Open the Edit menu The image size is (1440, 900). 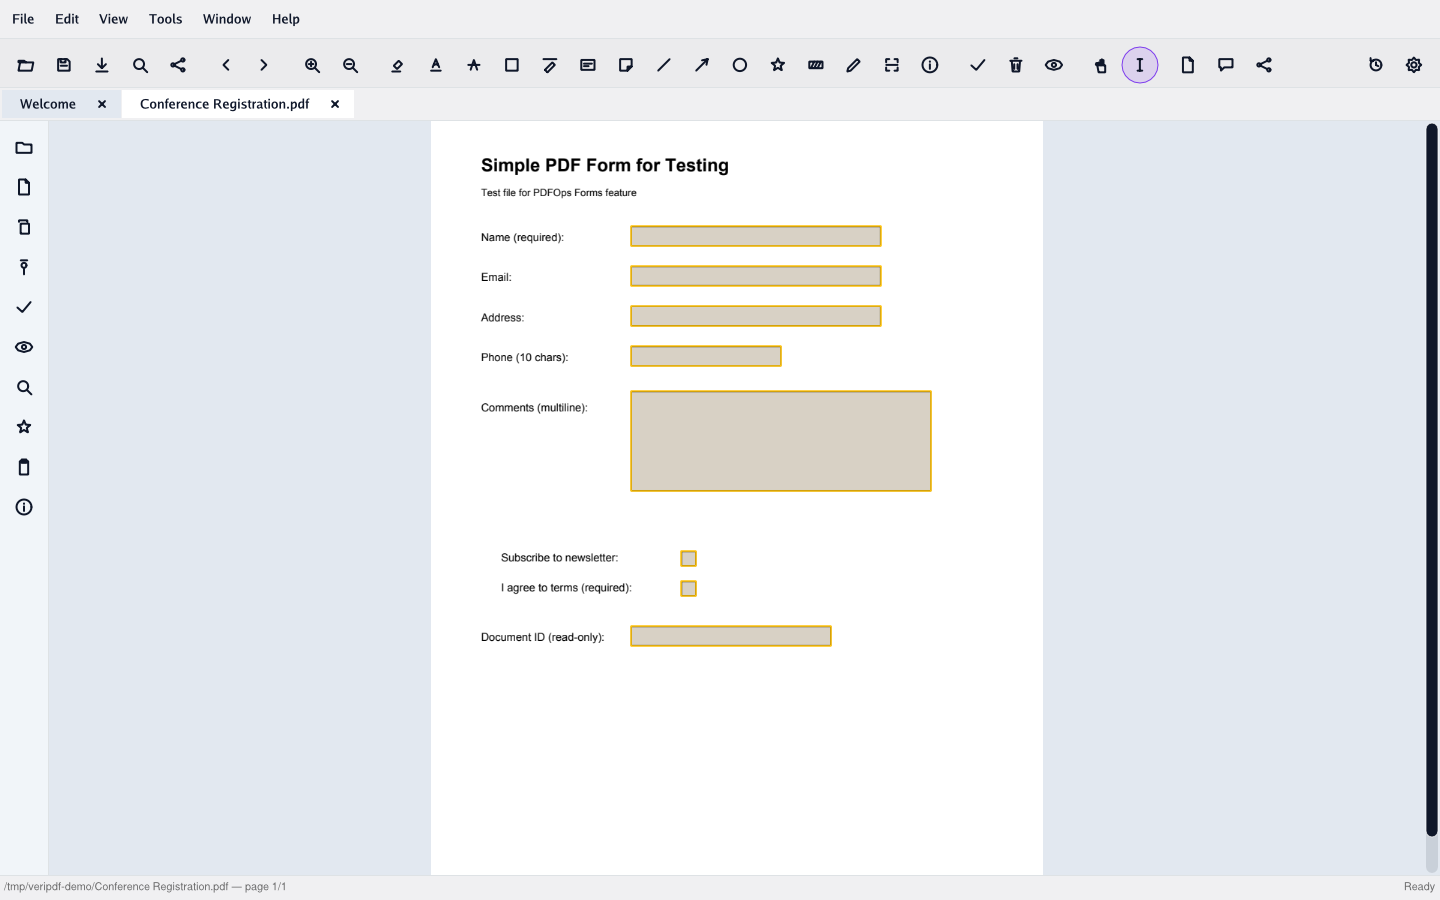tap(67, 19)
